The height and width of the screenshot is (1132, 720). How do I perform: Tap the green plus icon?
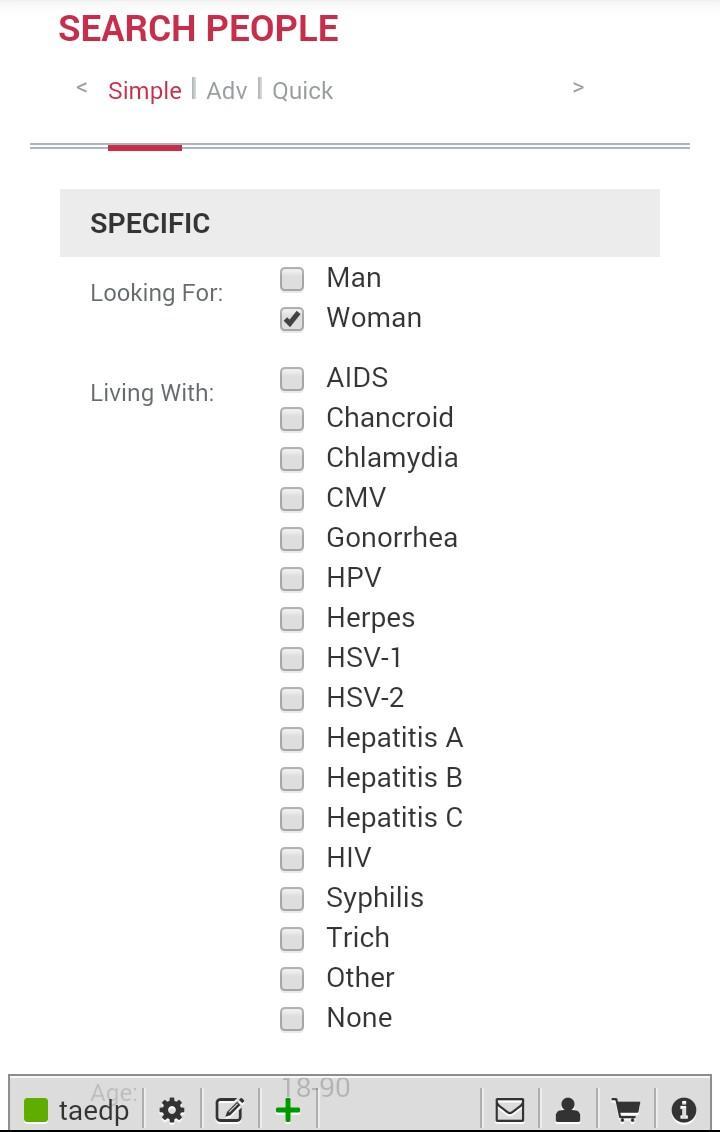point(288,1110)
